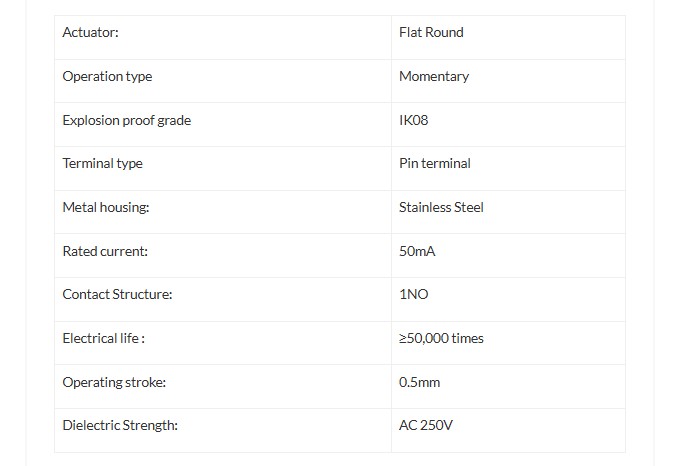Select the "0.5mm" value cell
Image resolution: width=677 pixels, height=466 pixels.
(419, 383)
